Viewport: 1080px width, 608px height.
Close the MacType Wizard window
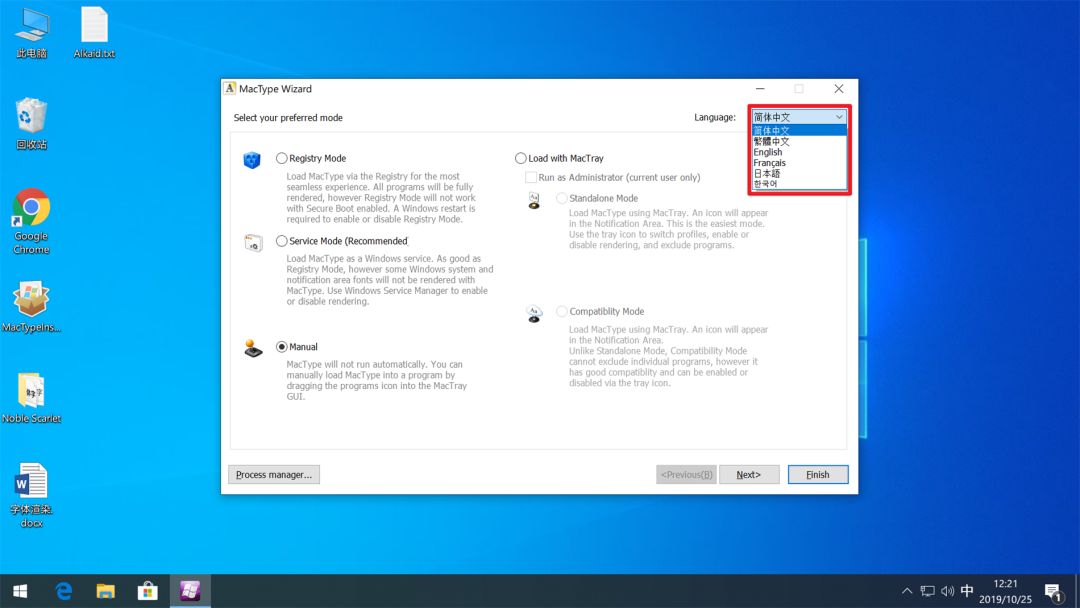click(x=838, y=89)
